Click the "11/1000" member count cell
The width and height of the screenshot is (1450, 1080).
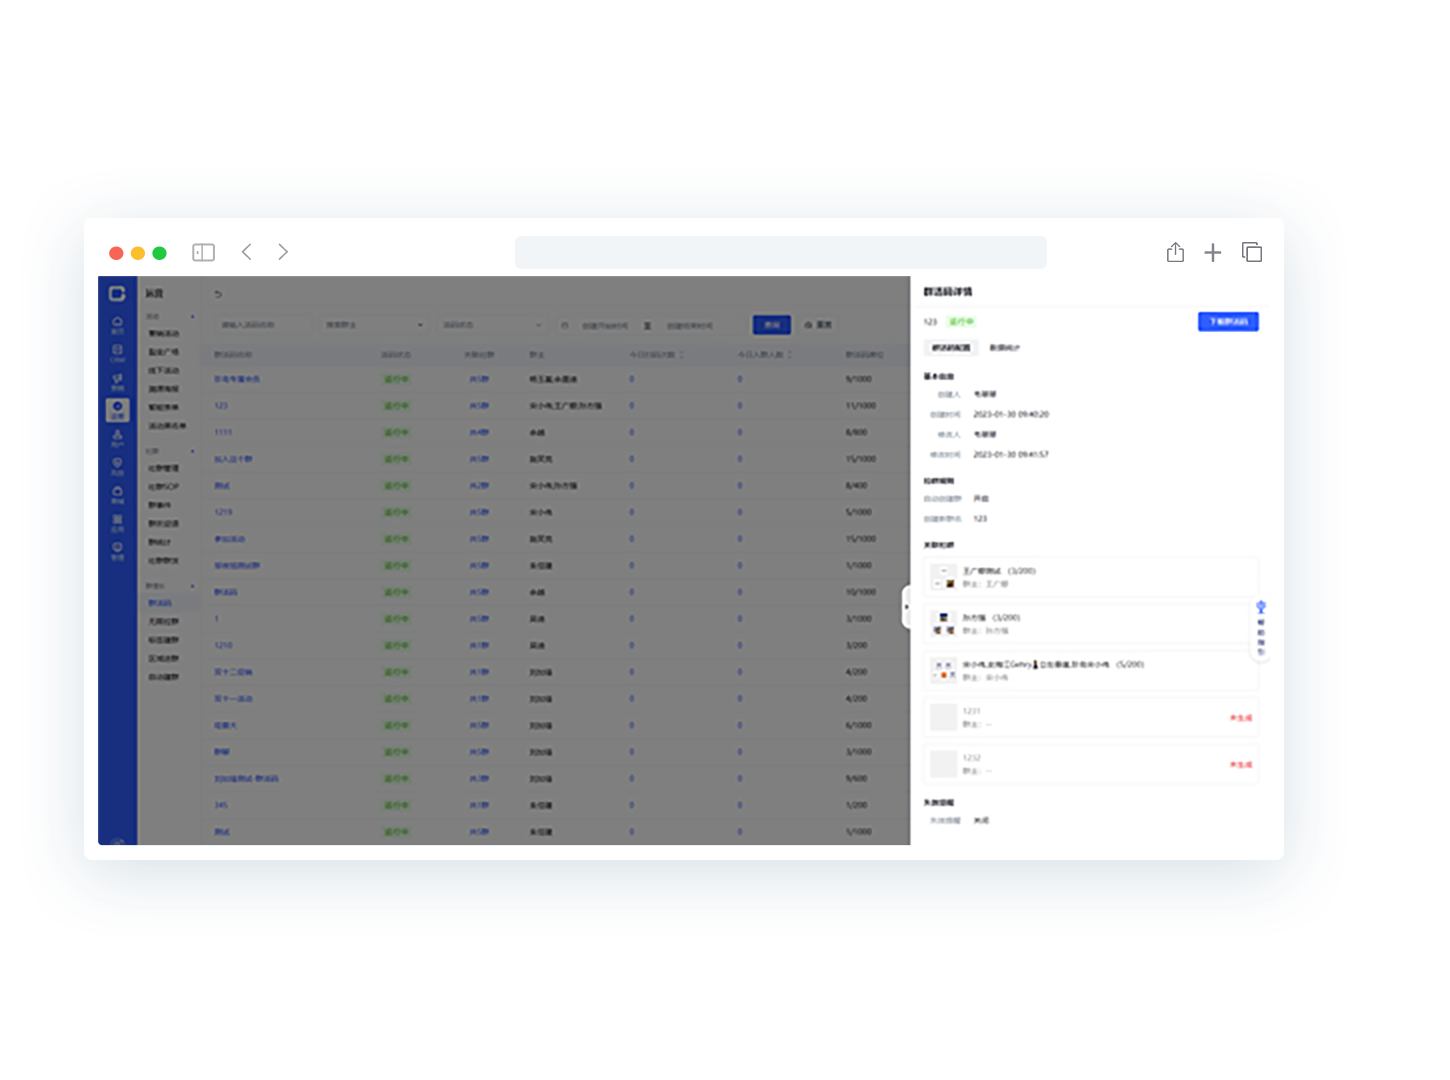[x=861, y=406]
